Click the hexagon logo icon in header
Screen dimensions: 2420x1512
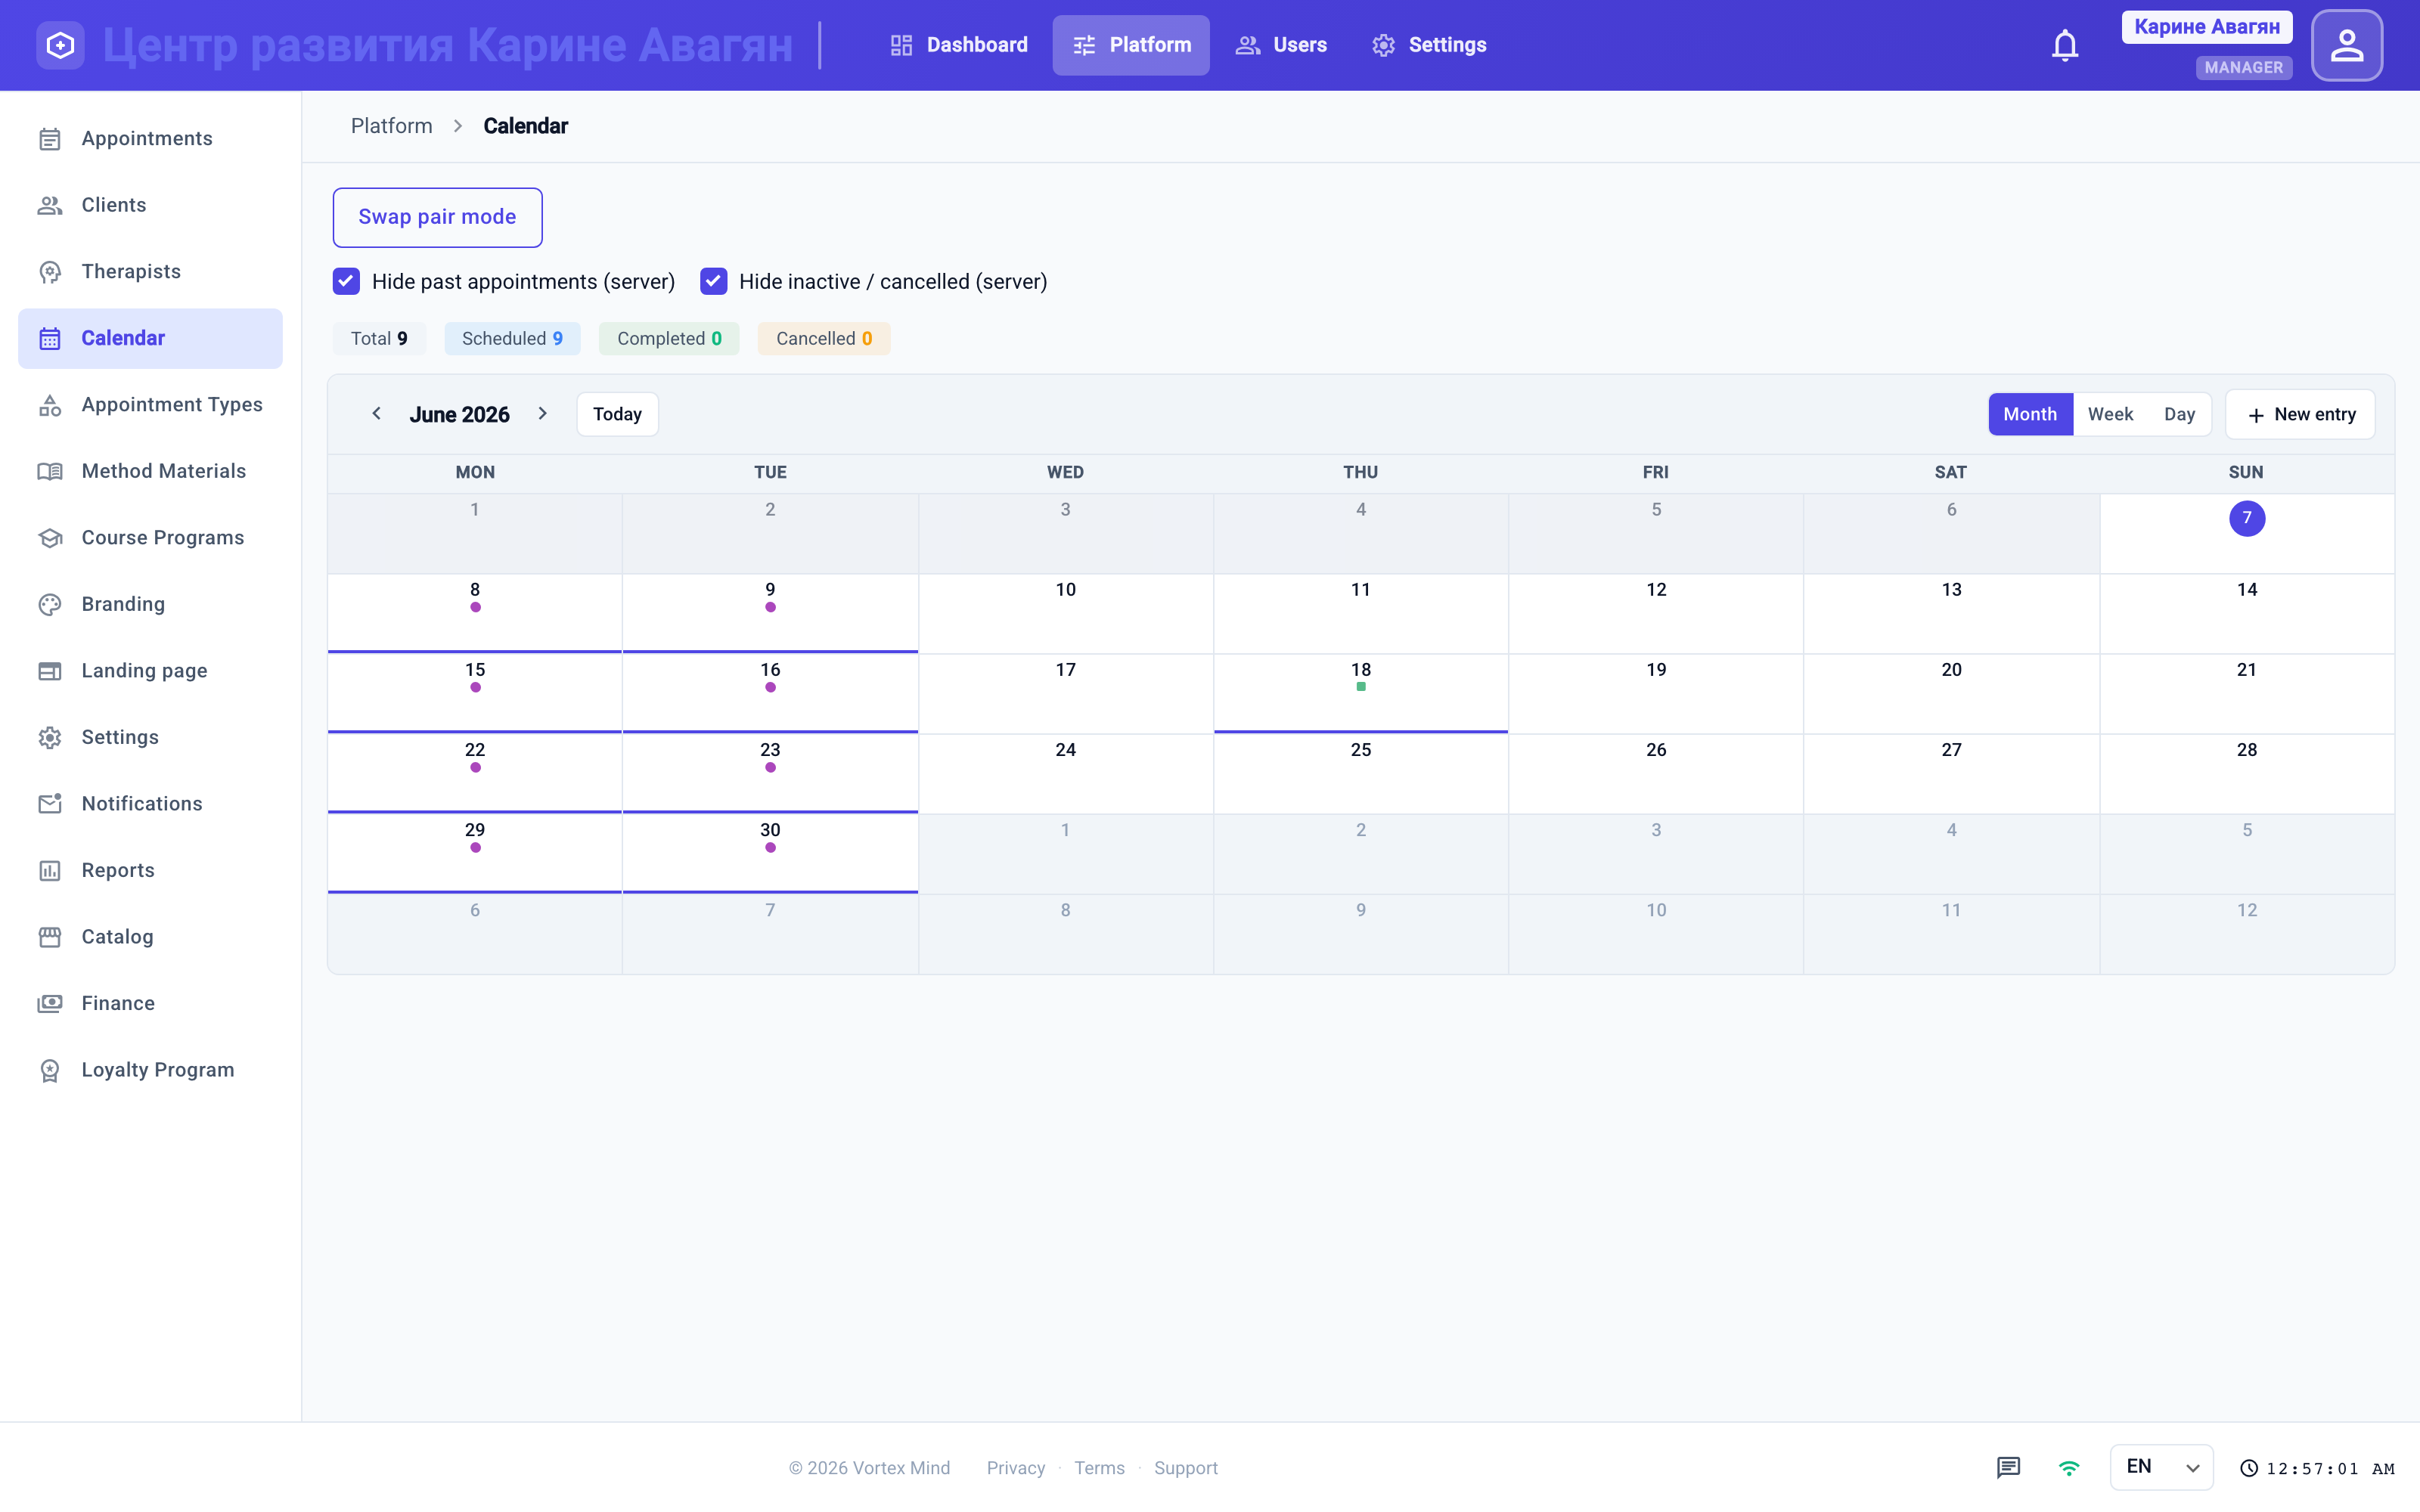pos(60,45)
